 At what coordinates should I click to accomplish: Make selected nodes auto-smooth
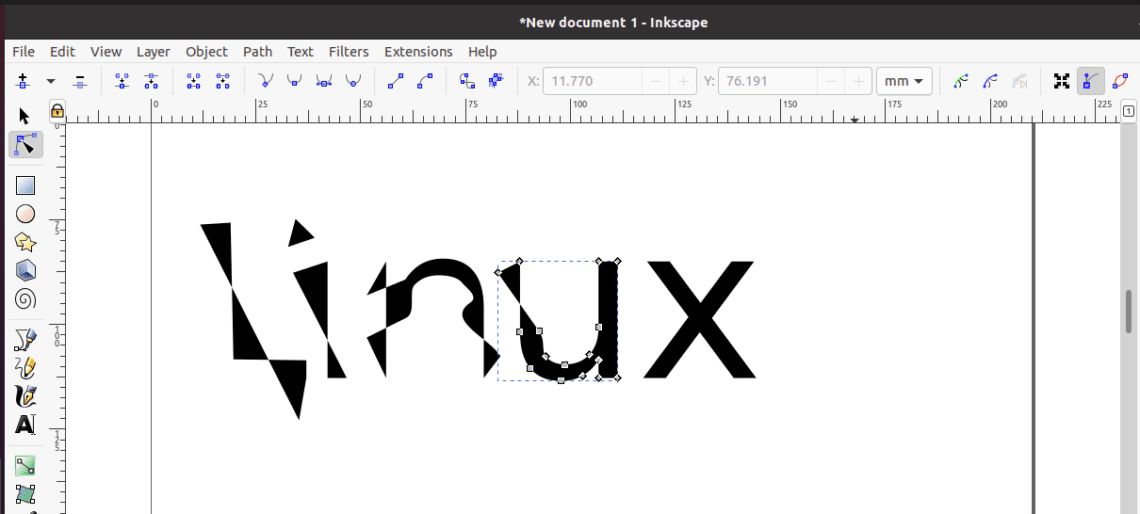coord(353,81)
